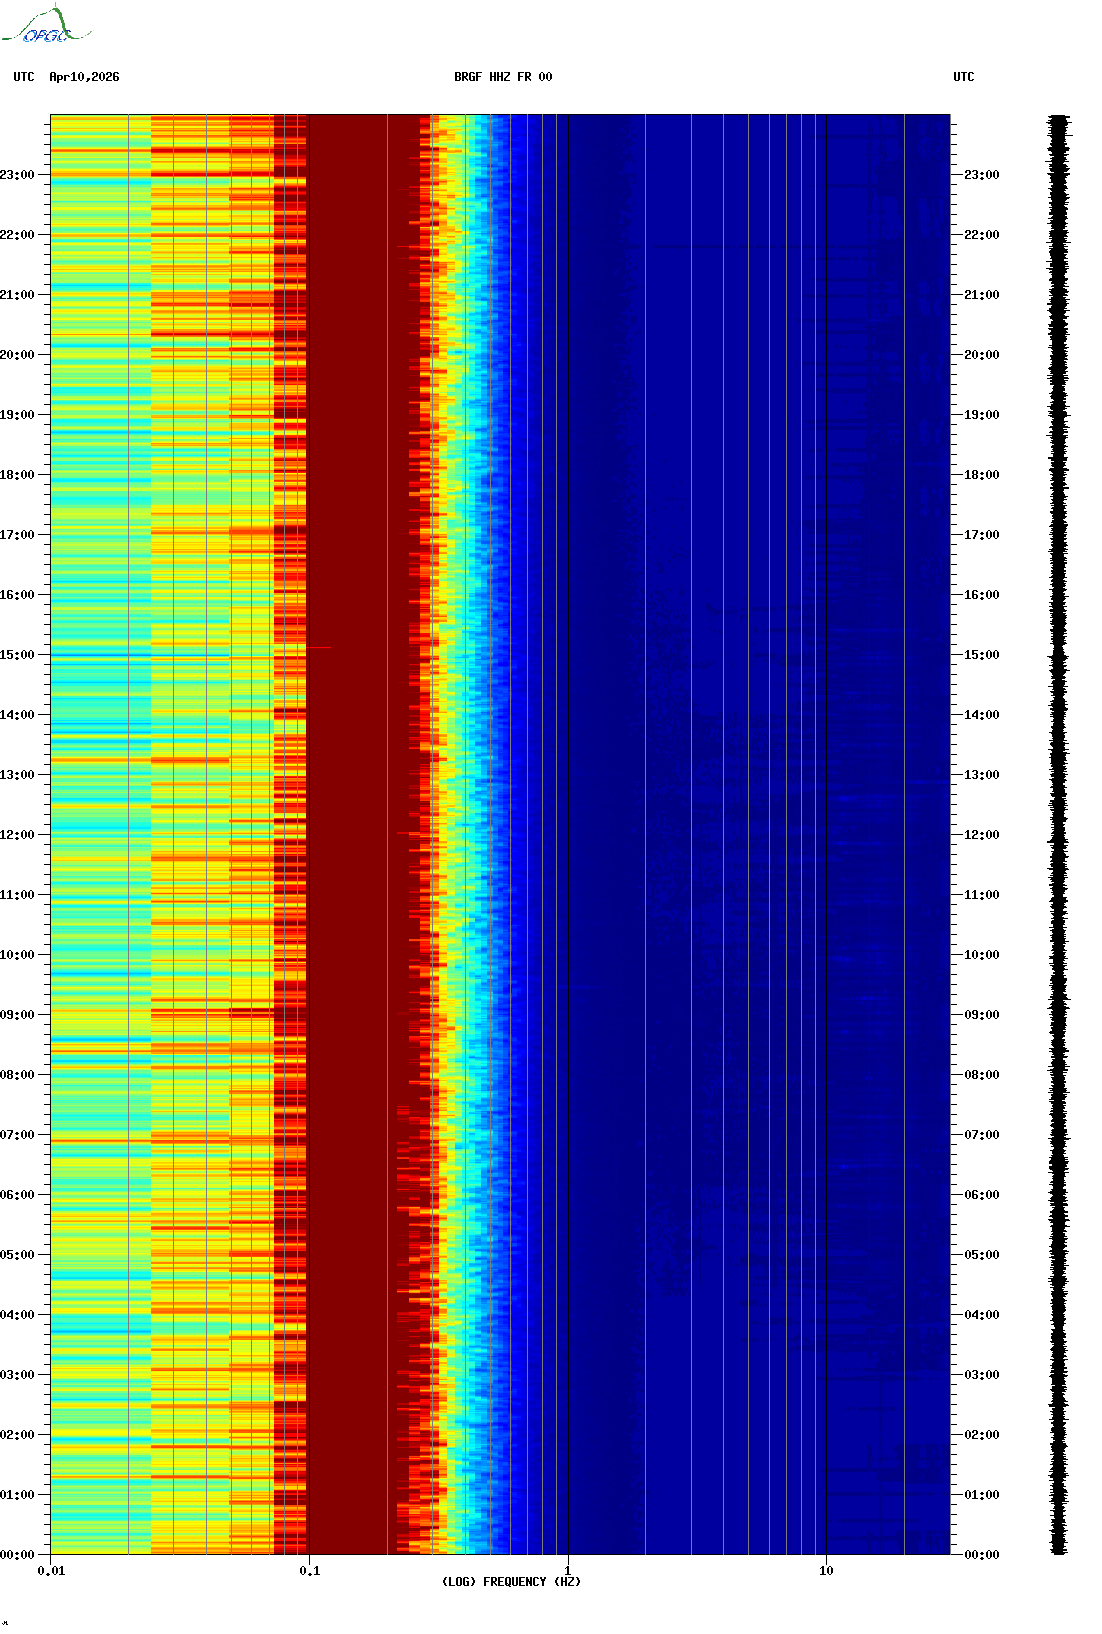Screen dimensions: 1102x1634
Task: Pick 20:00 on the right time axis
Action: click(x=982, y=355)
